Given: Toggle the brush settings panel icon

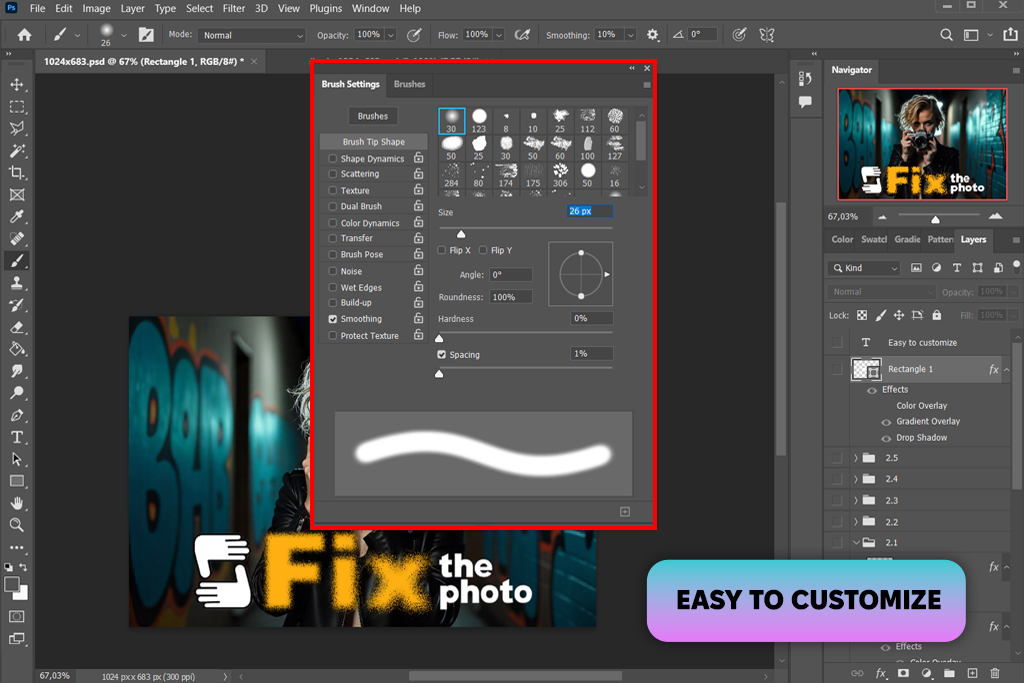Looking at the screenshot, I should click(x=146, y=35).
